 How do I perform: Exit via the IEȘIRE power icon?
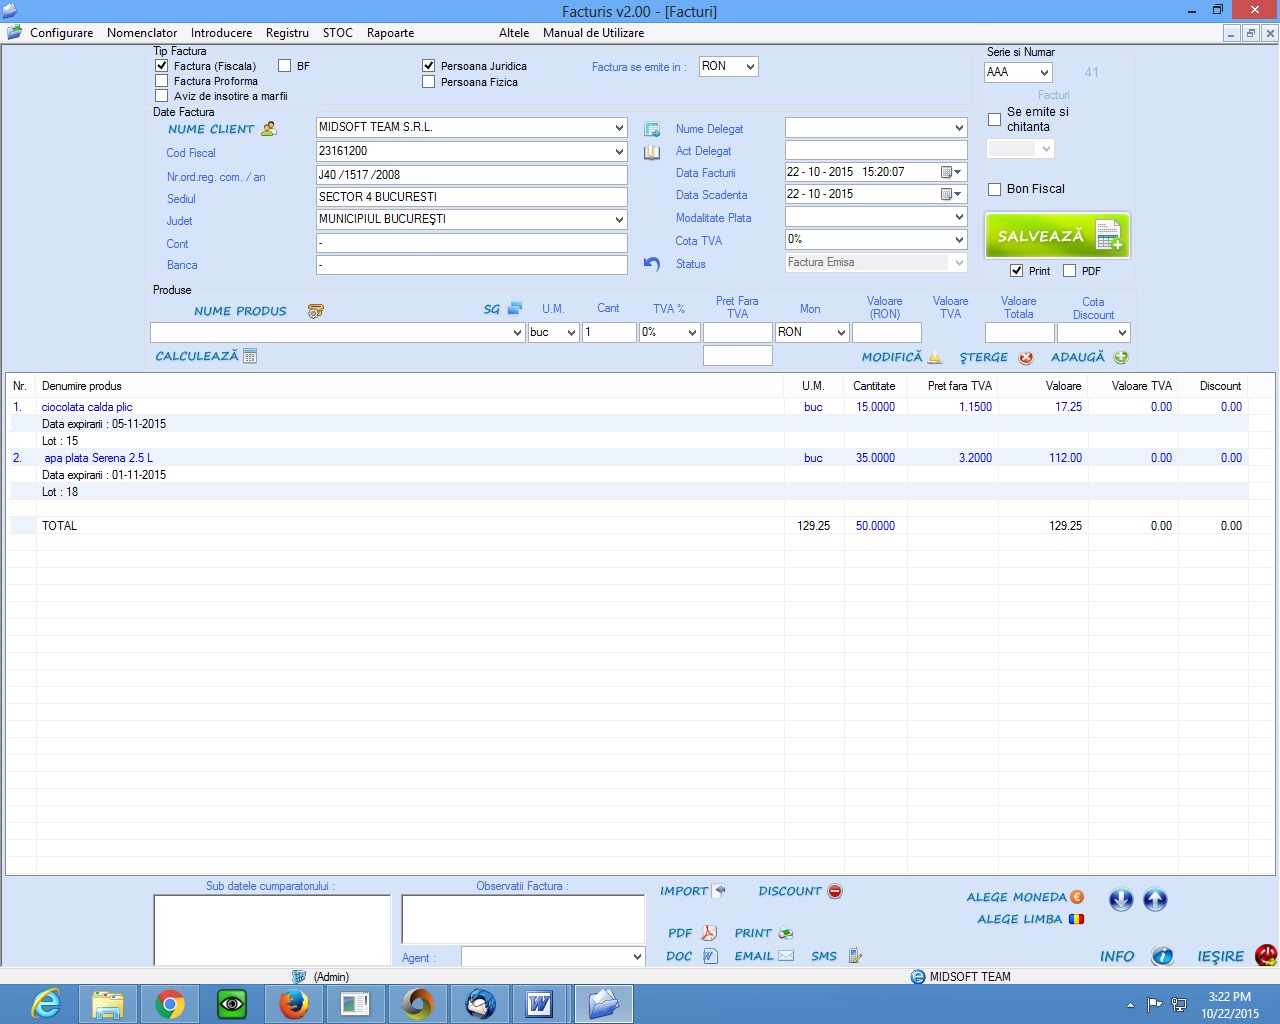point(1266,956)
